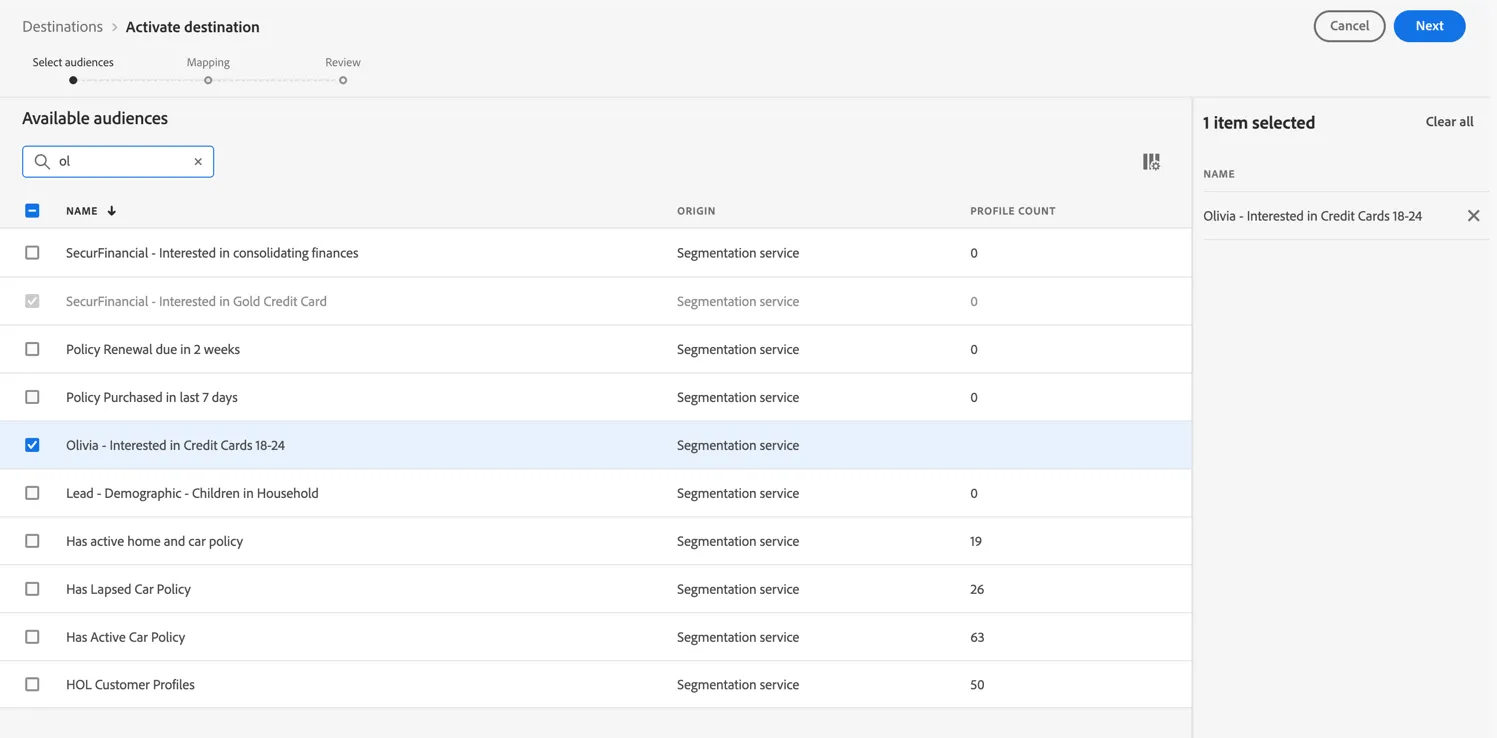The height and width of the screenshot is (738, 1497).
Task: Remove Olivia audience from selected items
Action: tap(1473, 216)
